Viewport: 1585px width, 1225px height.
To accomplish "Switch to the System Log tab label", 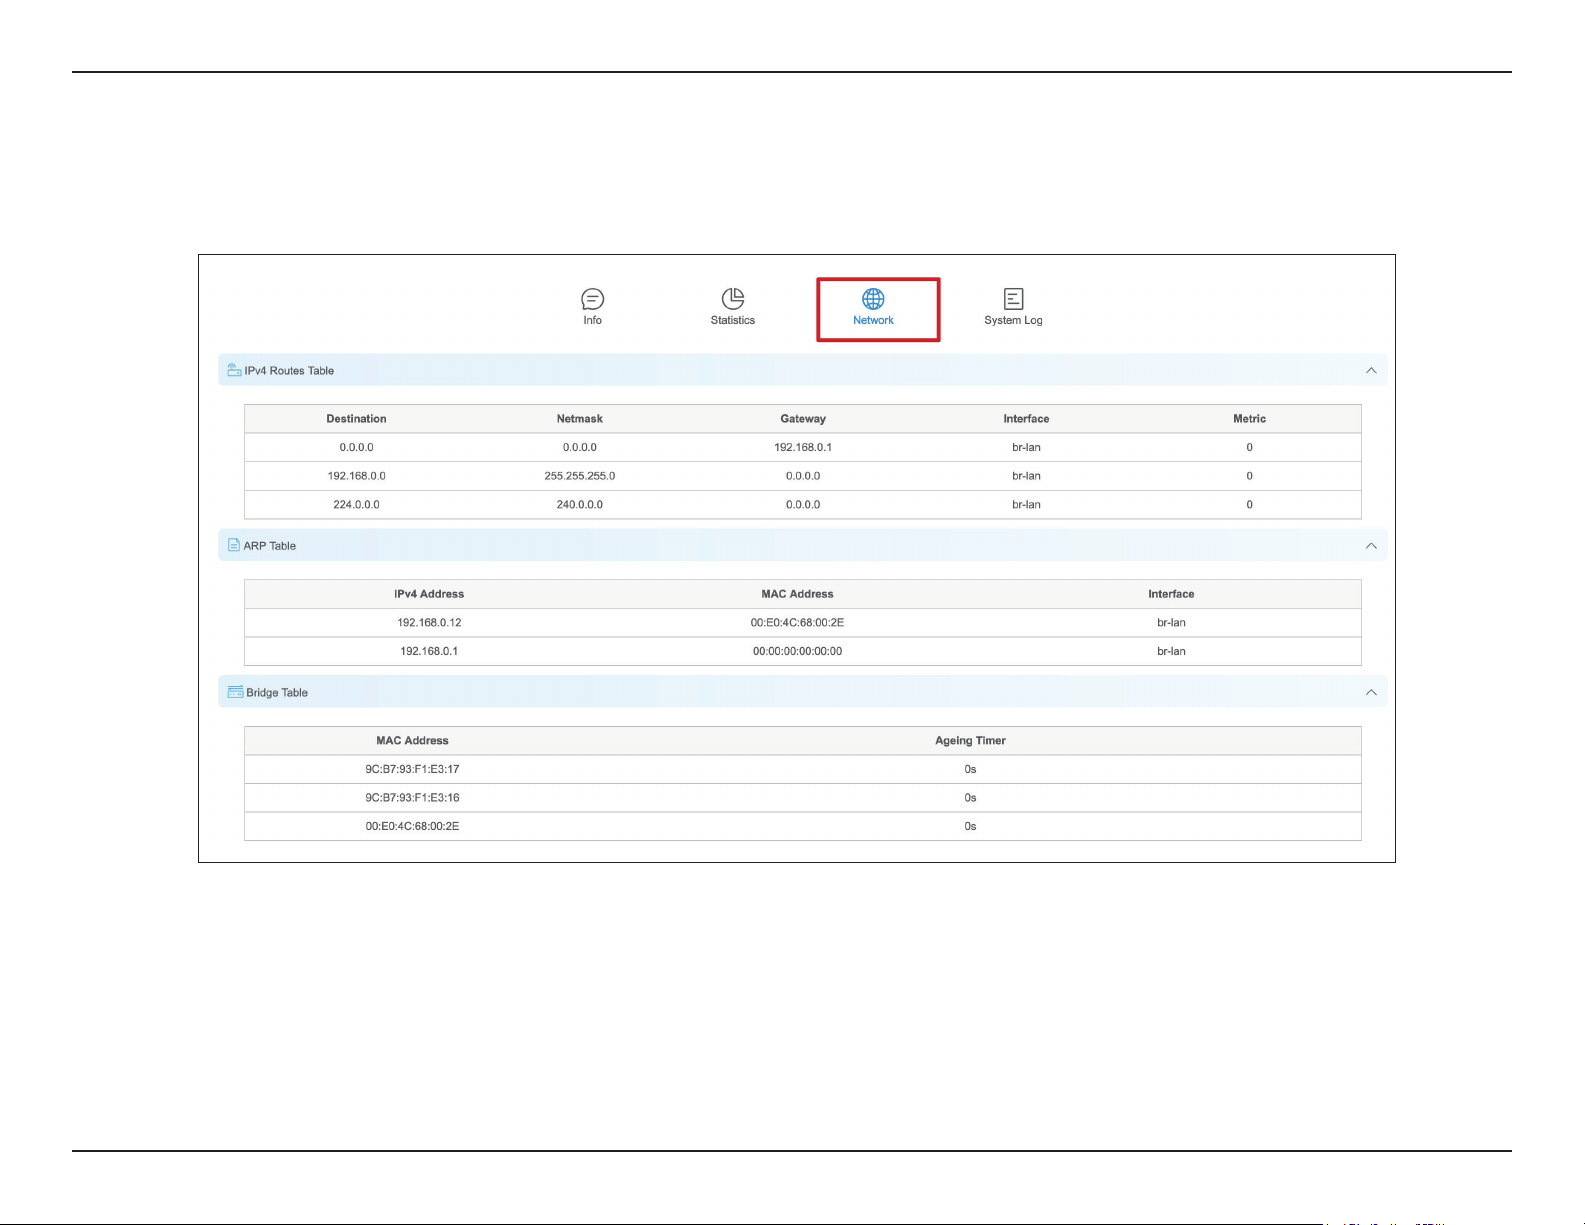I will (x=1013, y=320).
